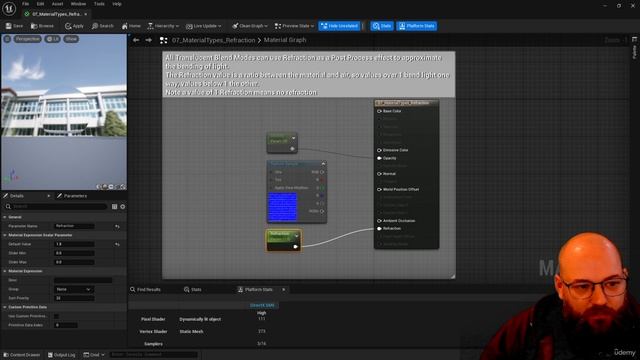Open the Help menu

pyautogui.click(x=117, y=4)
